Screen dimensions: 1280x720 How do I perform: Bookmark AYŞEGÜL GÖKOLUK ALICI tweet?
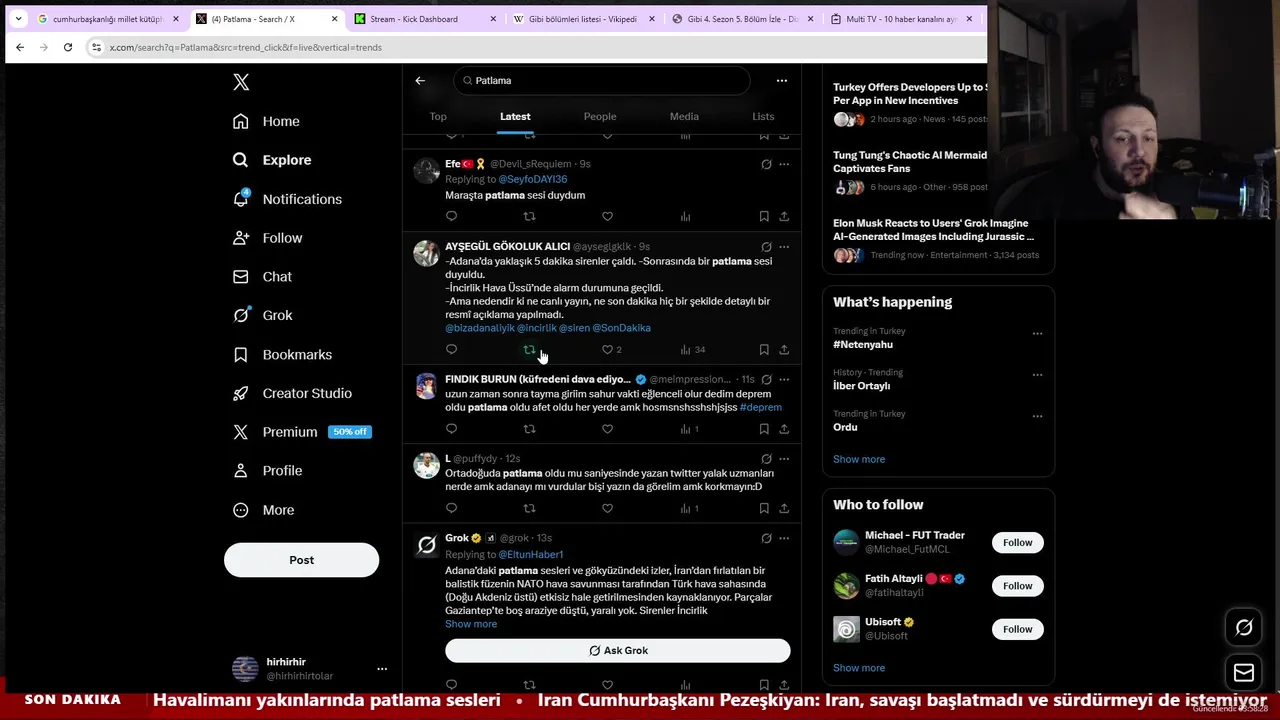(764, 349)
